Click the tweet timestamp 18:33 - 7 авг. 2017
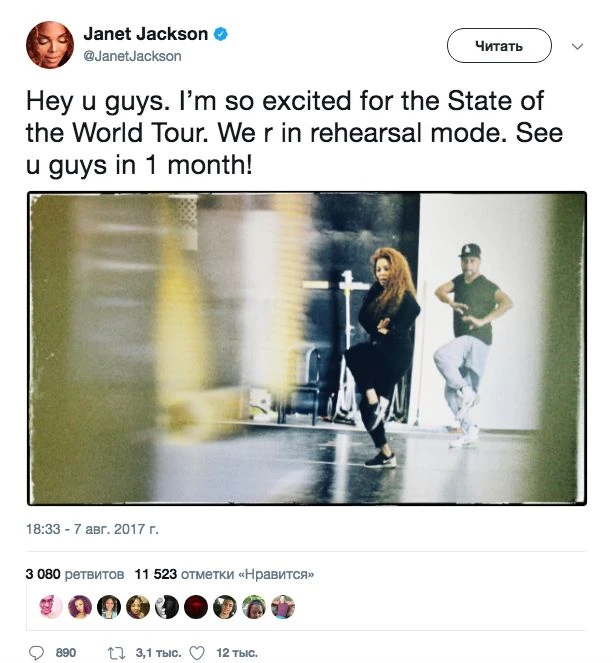Screen dimensions: 613x663 click(92, 527)
